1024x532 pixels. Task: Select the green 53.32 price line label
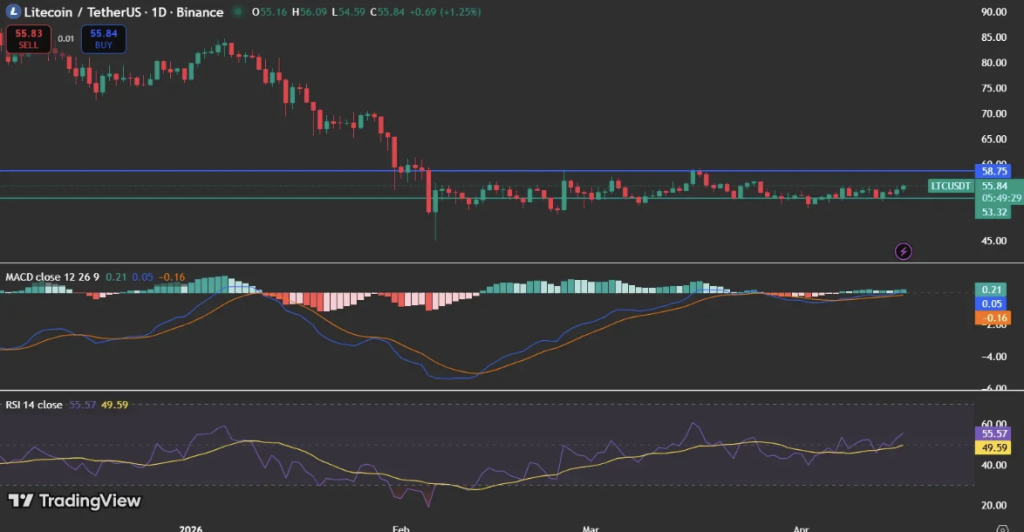[993, 212]
